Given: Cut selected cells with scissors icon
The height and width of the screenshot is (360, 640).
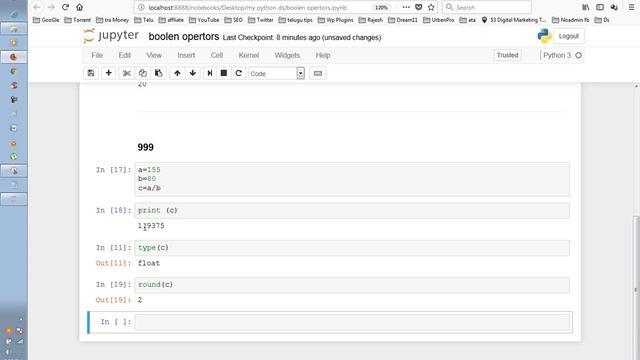Looking at the screenshot, I should [127, 73].
